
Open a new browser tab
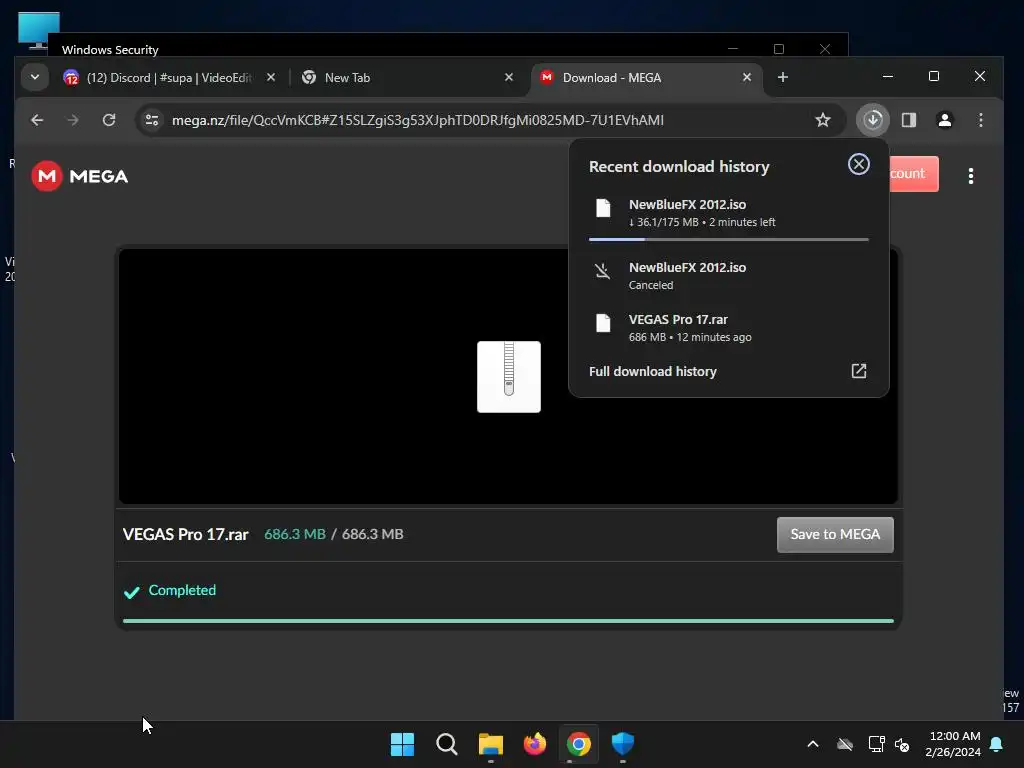click(x=783, y=78)
